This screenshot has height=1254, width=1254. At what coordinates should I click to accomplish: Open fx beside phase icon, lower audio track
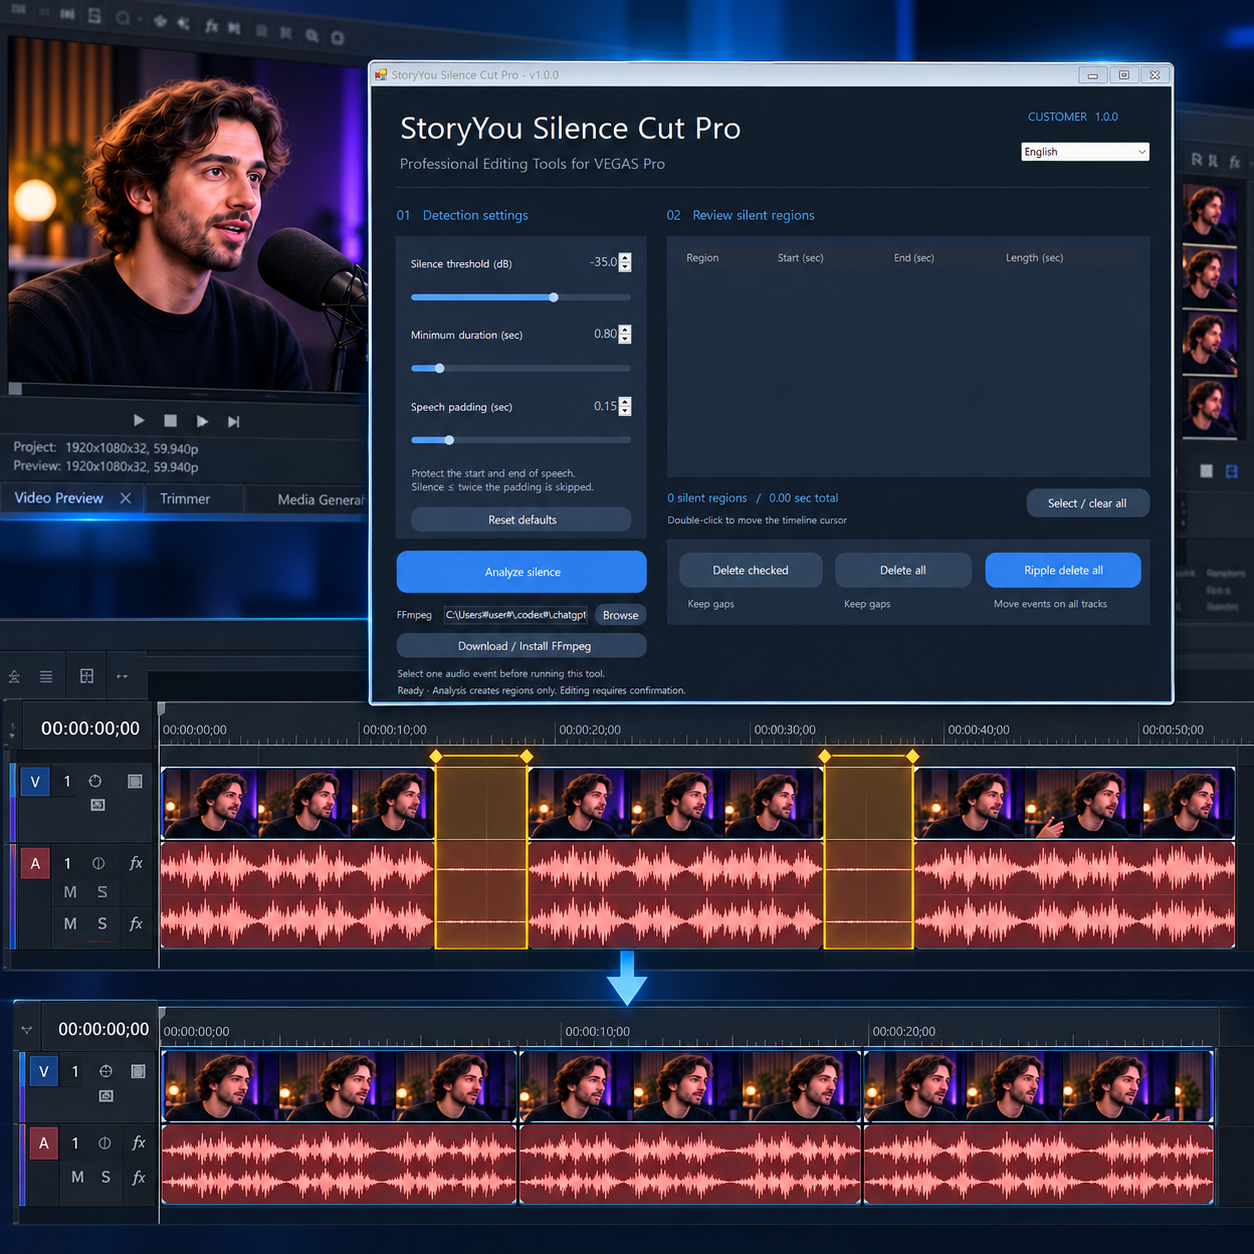(139, 1143)
